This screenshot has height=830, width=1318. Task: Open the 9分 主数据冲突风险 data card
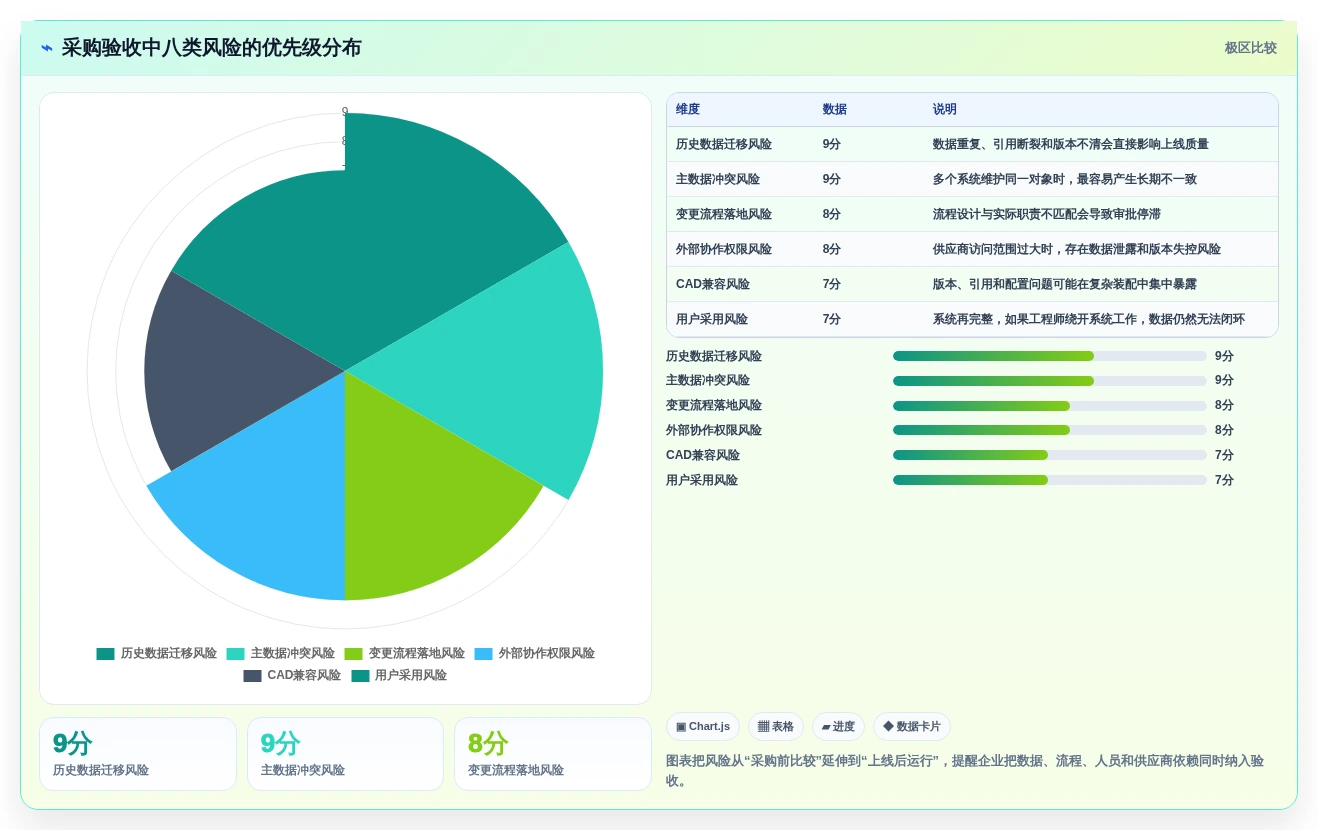345,754
